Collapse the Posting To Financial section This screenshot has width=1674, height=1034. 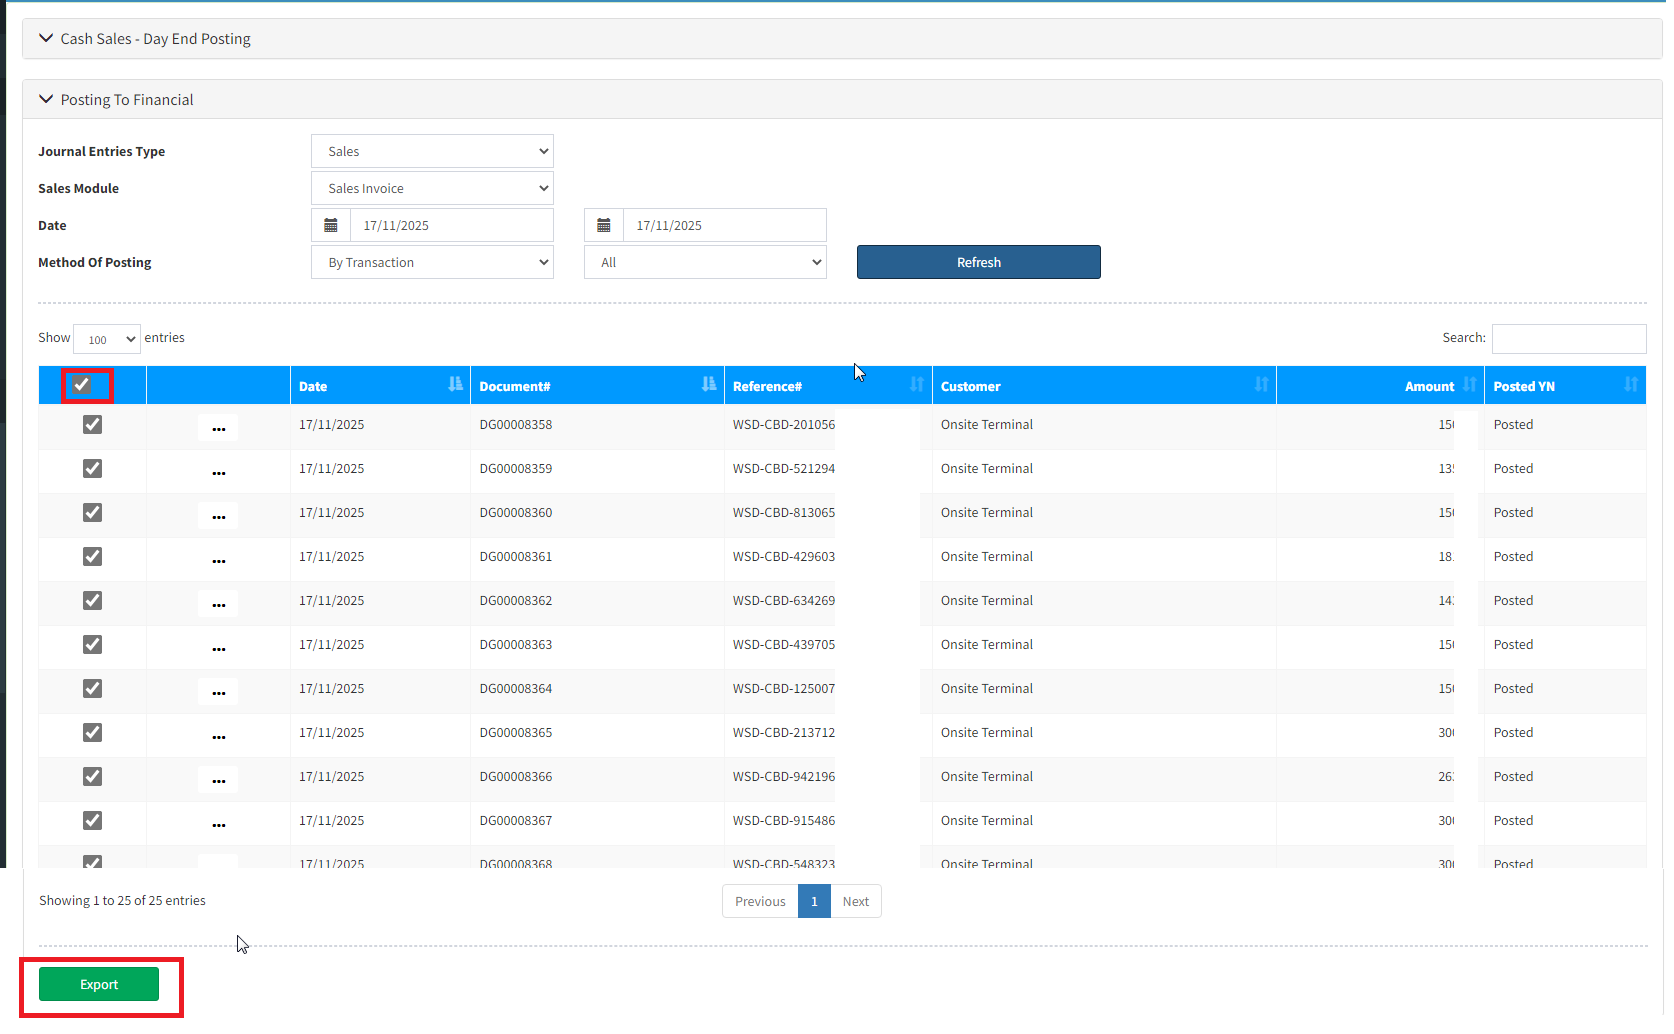coord(46,99)
